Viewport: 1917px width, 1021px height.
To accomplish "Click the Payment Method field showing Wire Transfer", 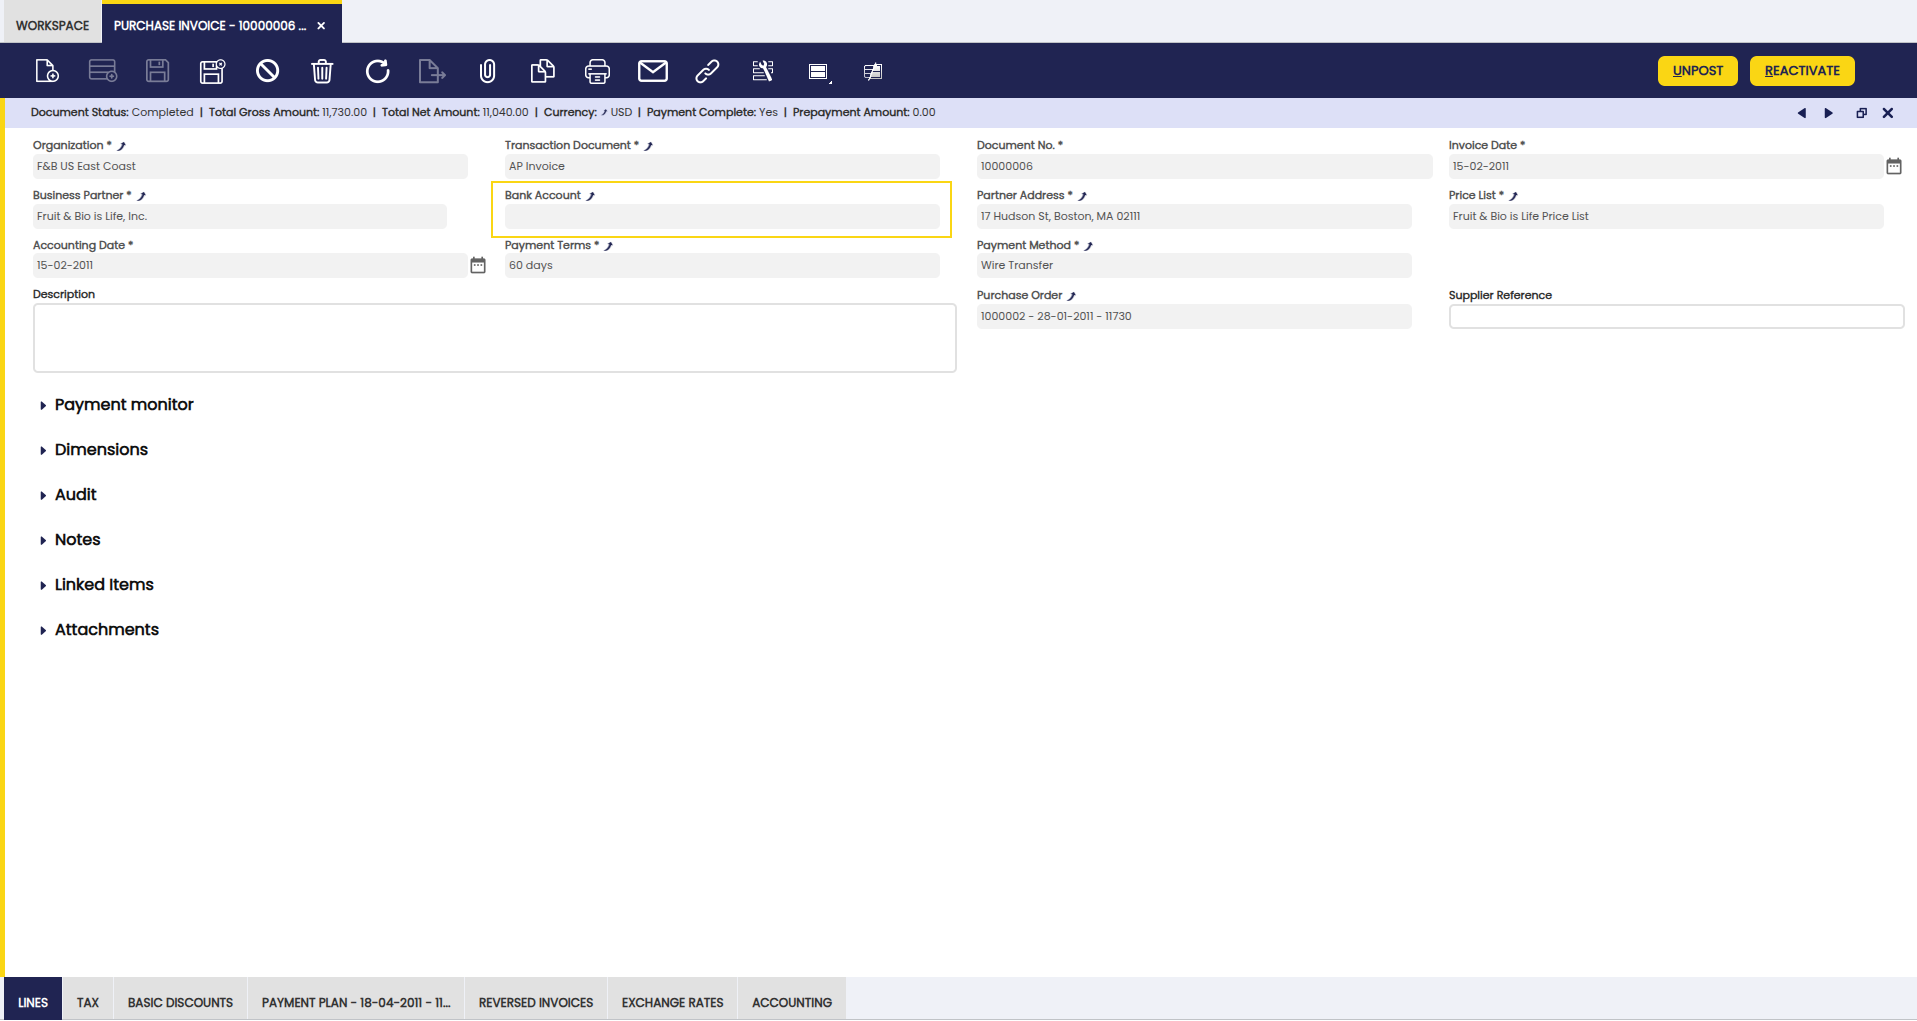I will pyautogui.click(x=1194, y=265).
